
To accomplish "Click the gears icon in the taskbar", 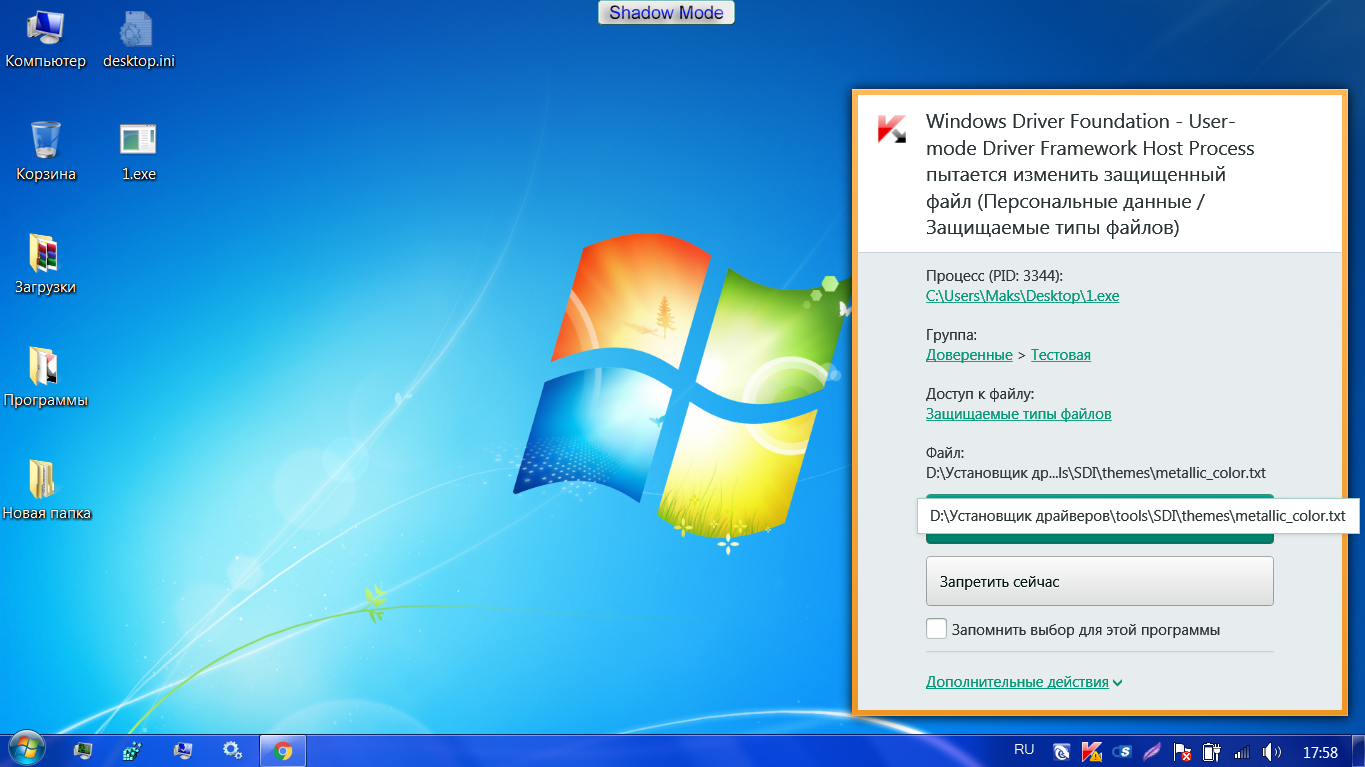I will click(232, 750).
